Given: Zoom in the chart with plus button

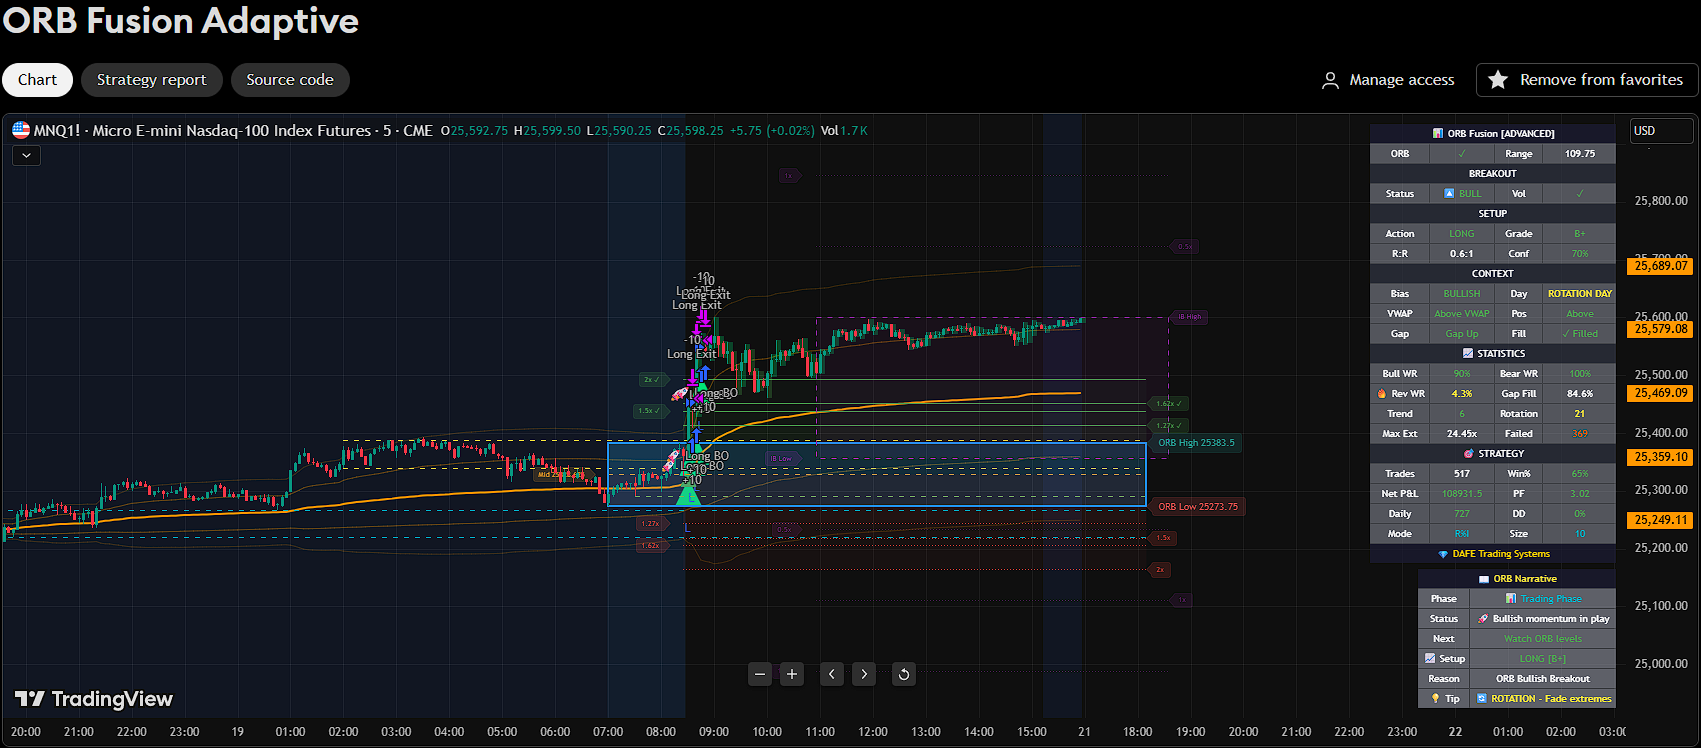Looking at the screenshot, I should click(x=792, y=674).
